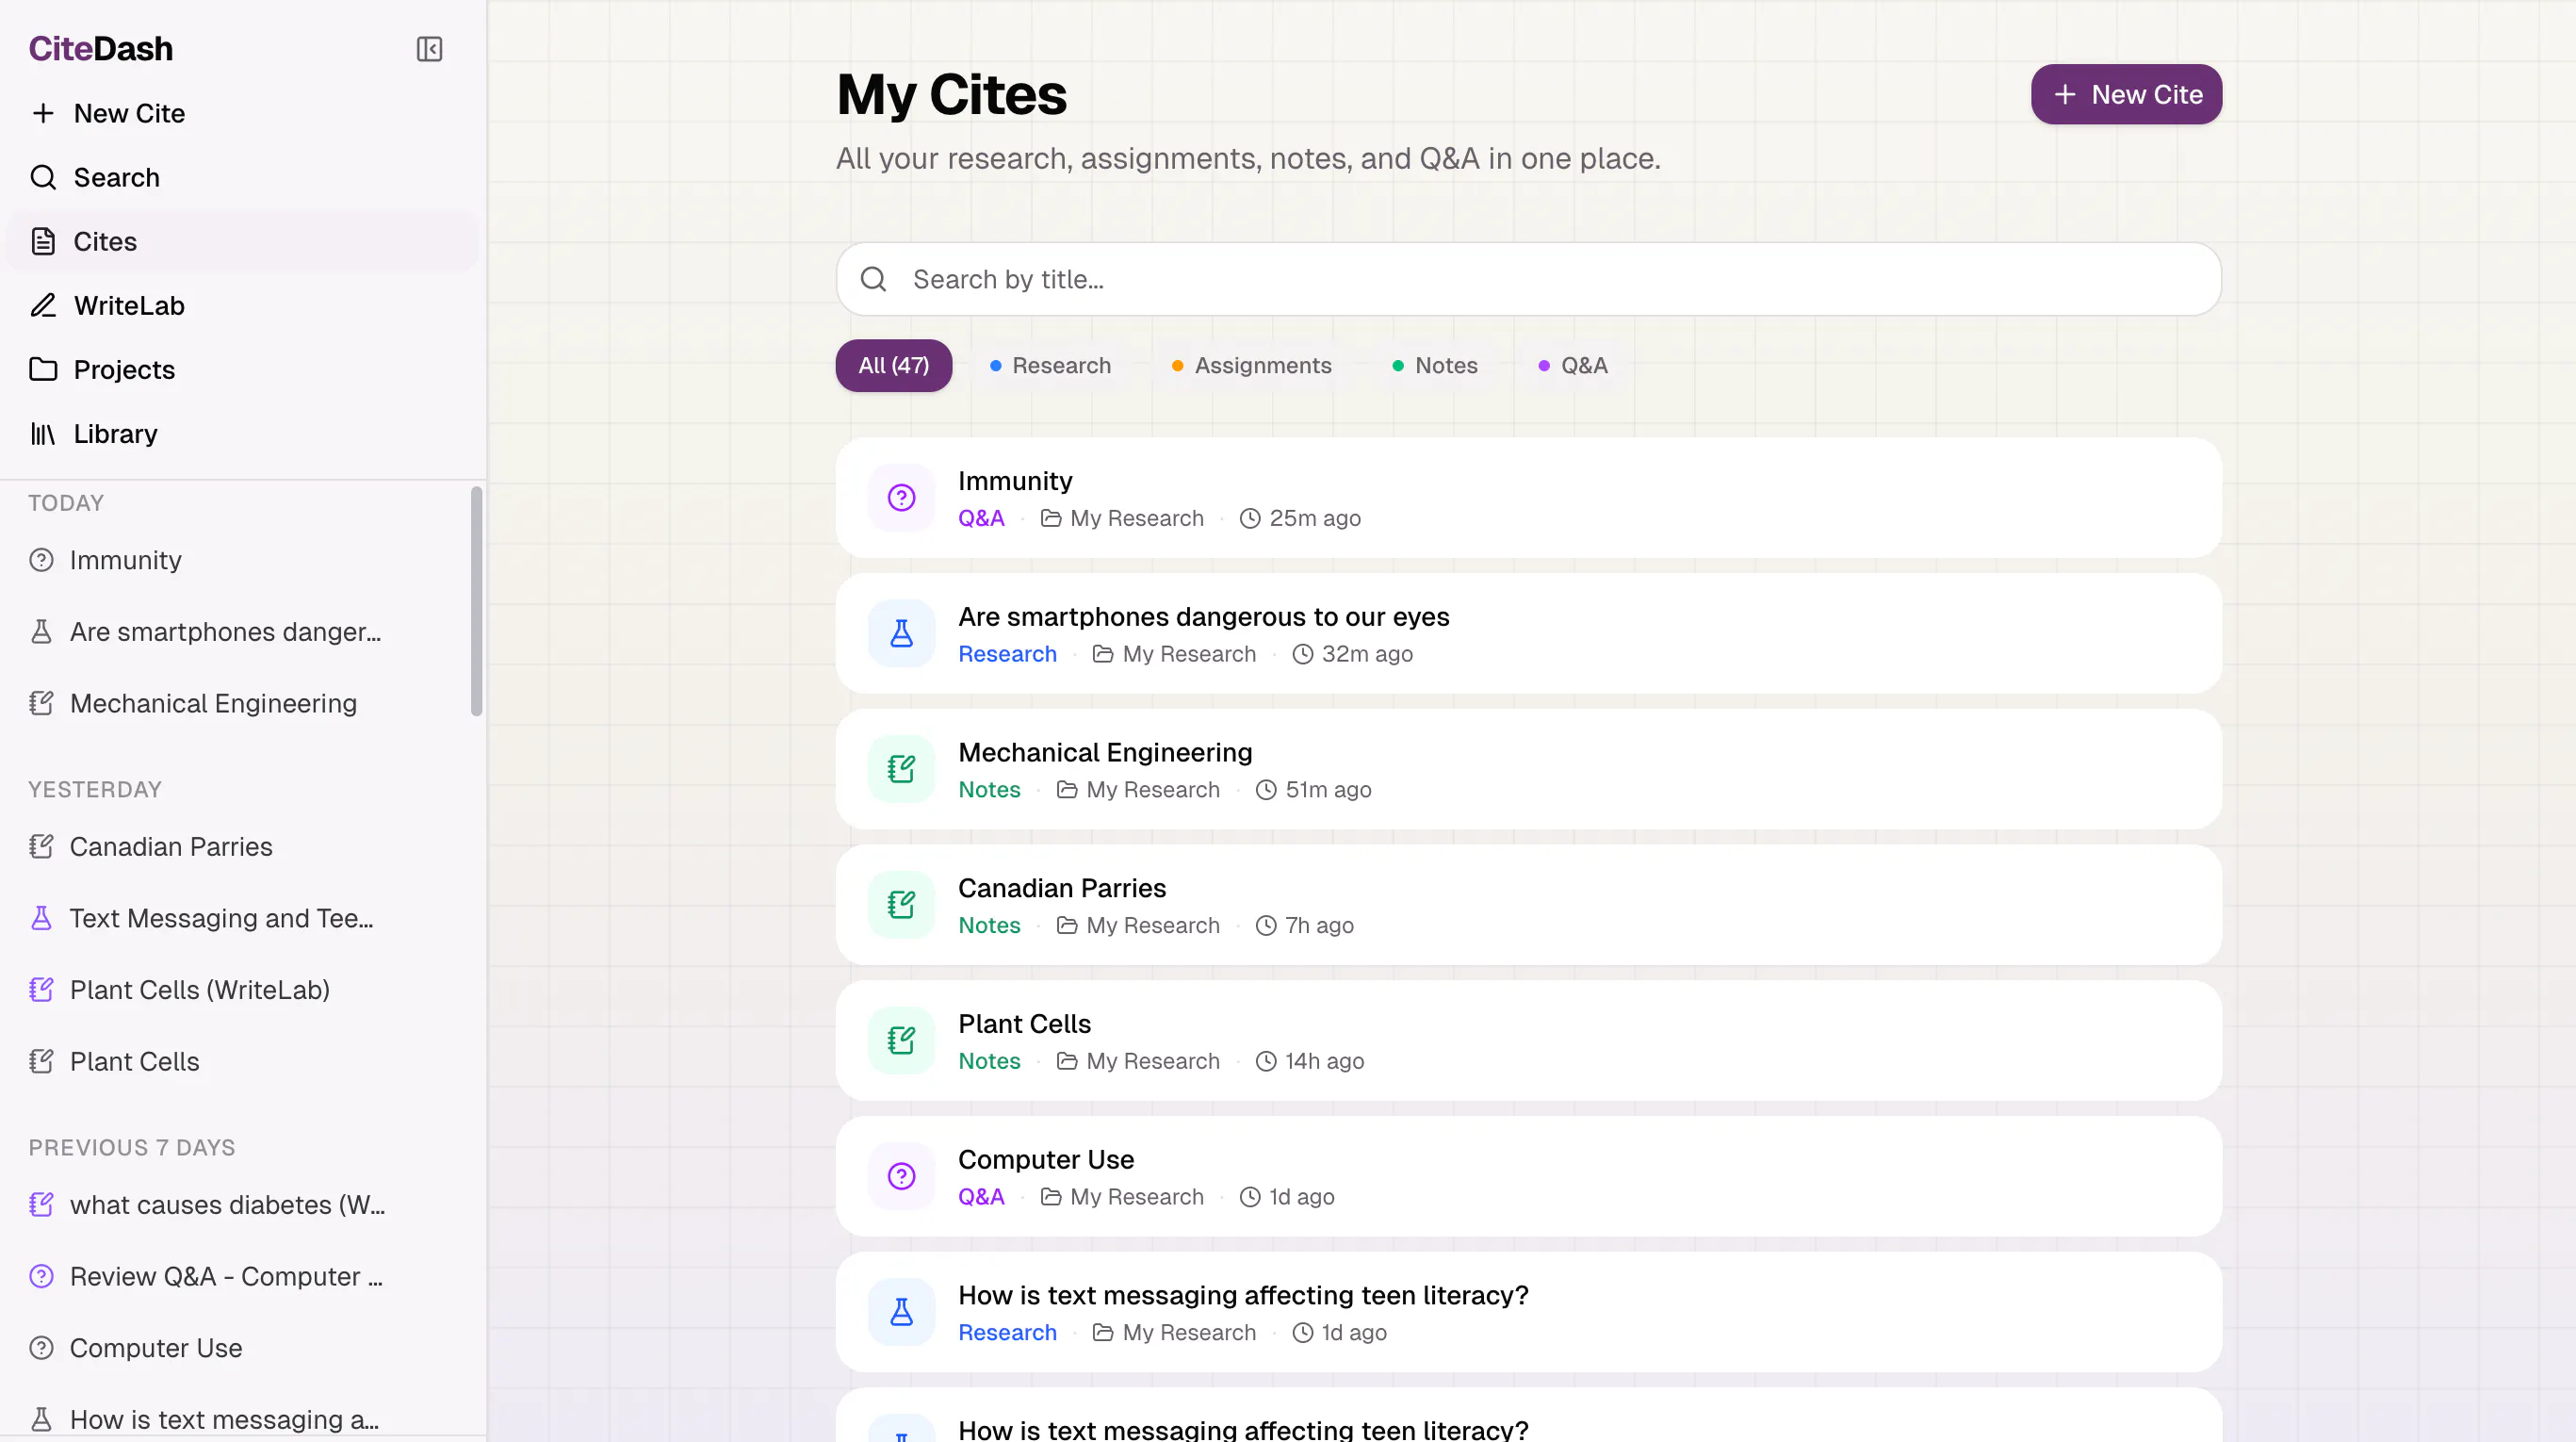The image size is (2576, 1442).
Task: Open the Computer Use Q&A card
Action: (1528, 1176)
